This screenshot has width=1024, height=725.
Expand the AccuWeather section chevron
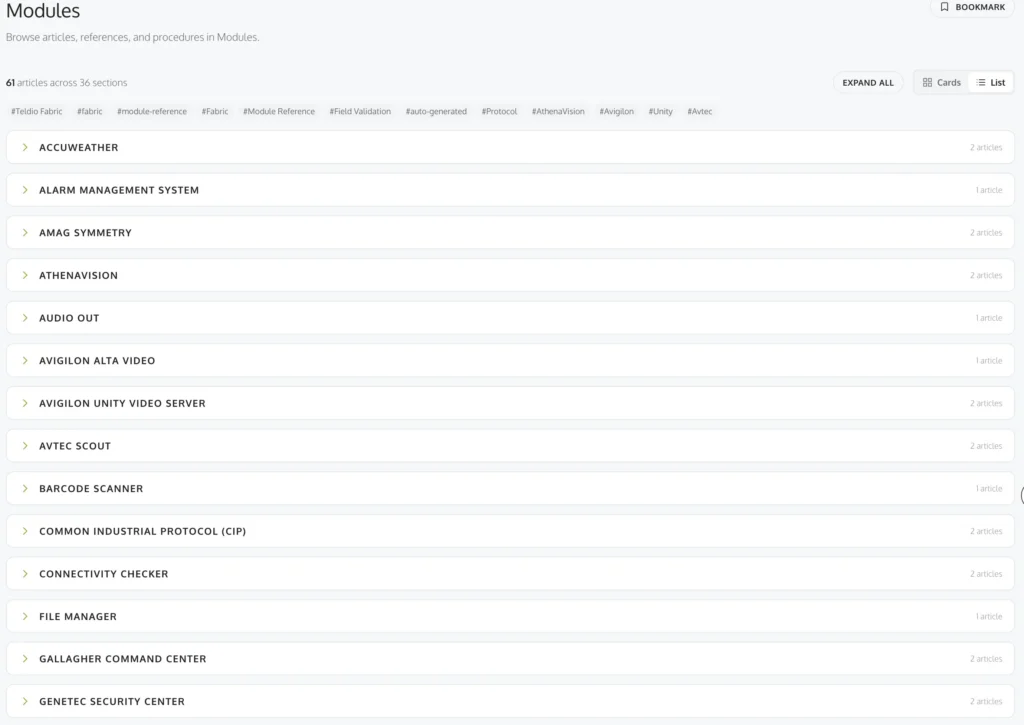25,148
